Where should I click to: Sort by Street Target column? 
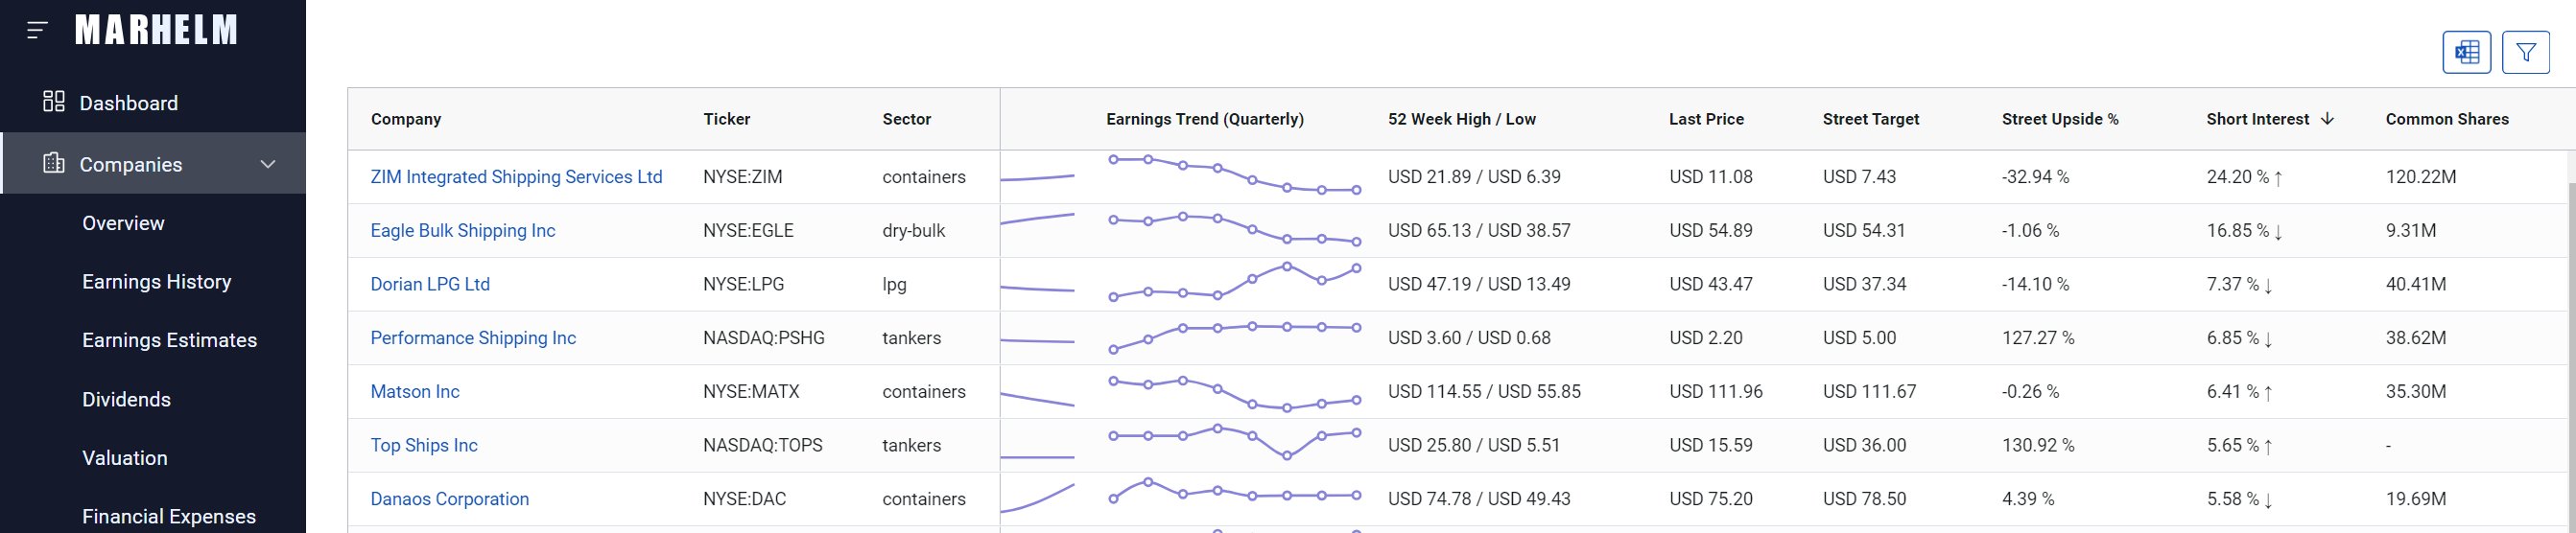pyautogui.click(x=1871, y=119)
